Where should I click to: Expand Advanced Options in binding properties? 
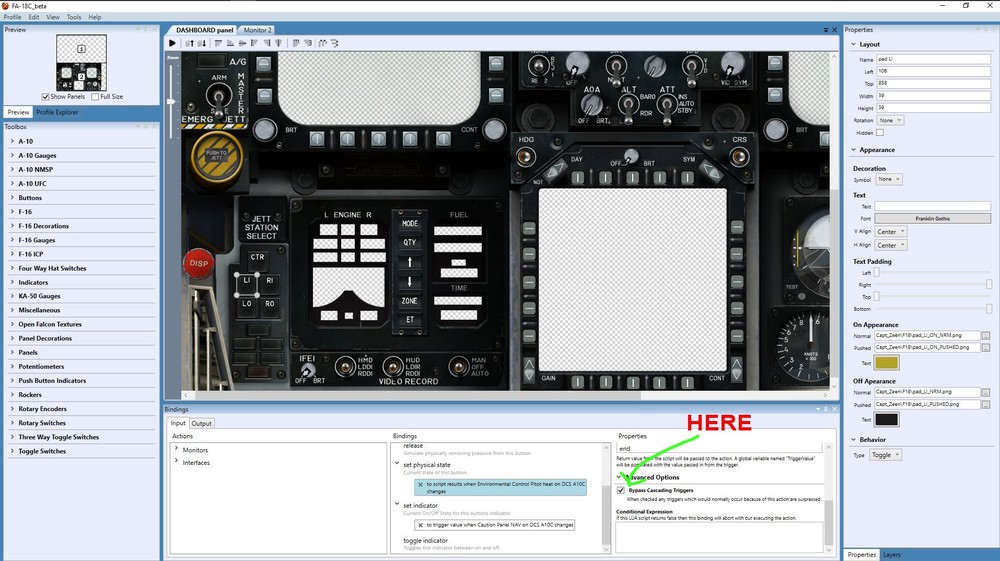pos(621,477)
